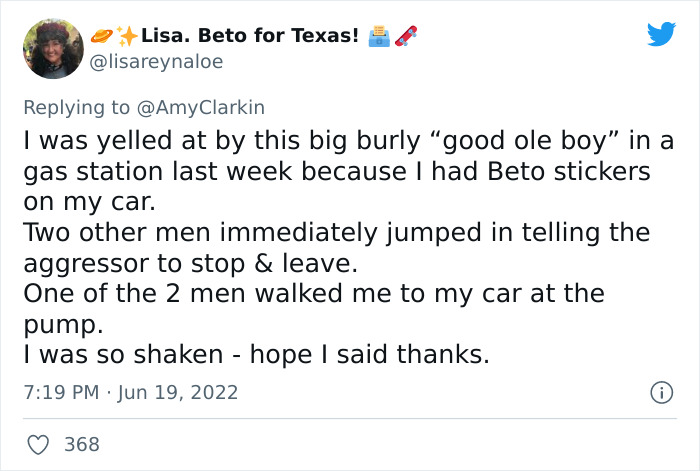
Task: Click the sparkles emoji before the name
Action: tap(127, 36)
